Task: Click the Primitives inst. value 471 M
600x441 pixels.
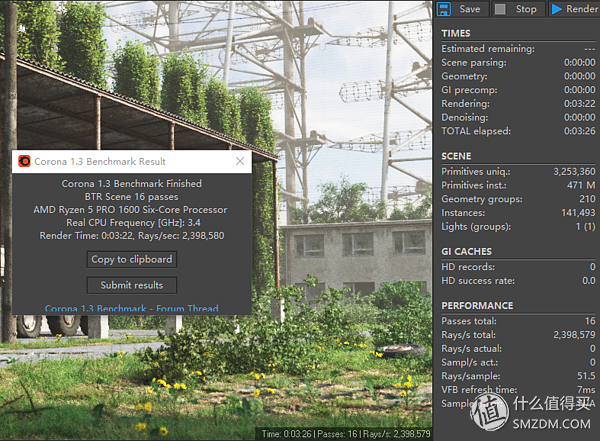Action: tap(581, 185)
